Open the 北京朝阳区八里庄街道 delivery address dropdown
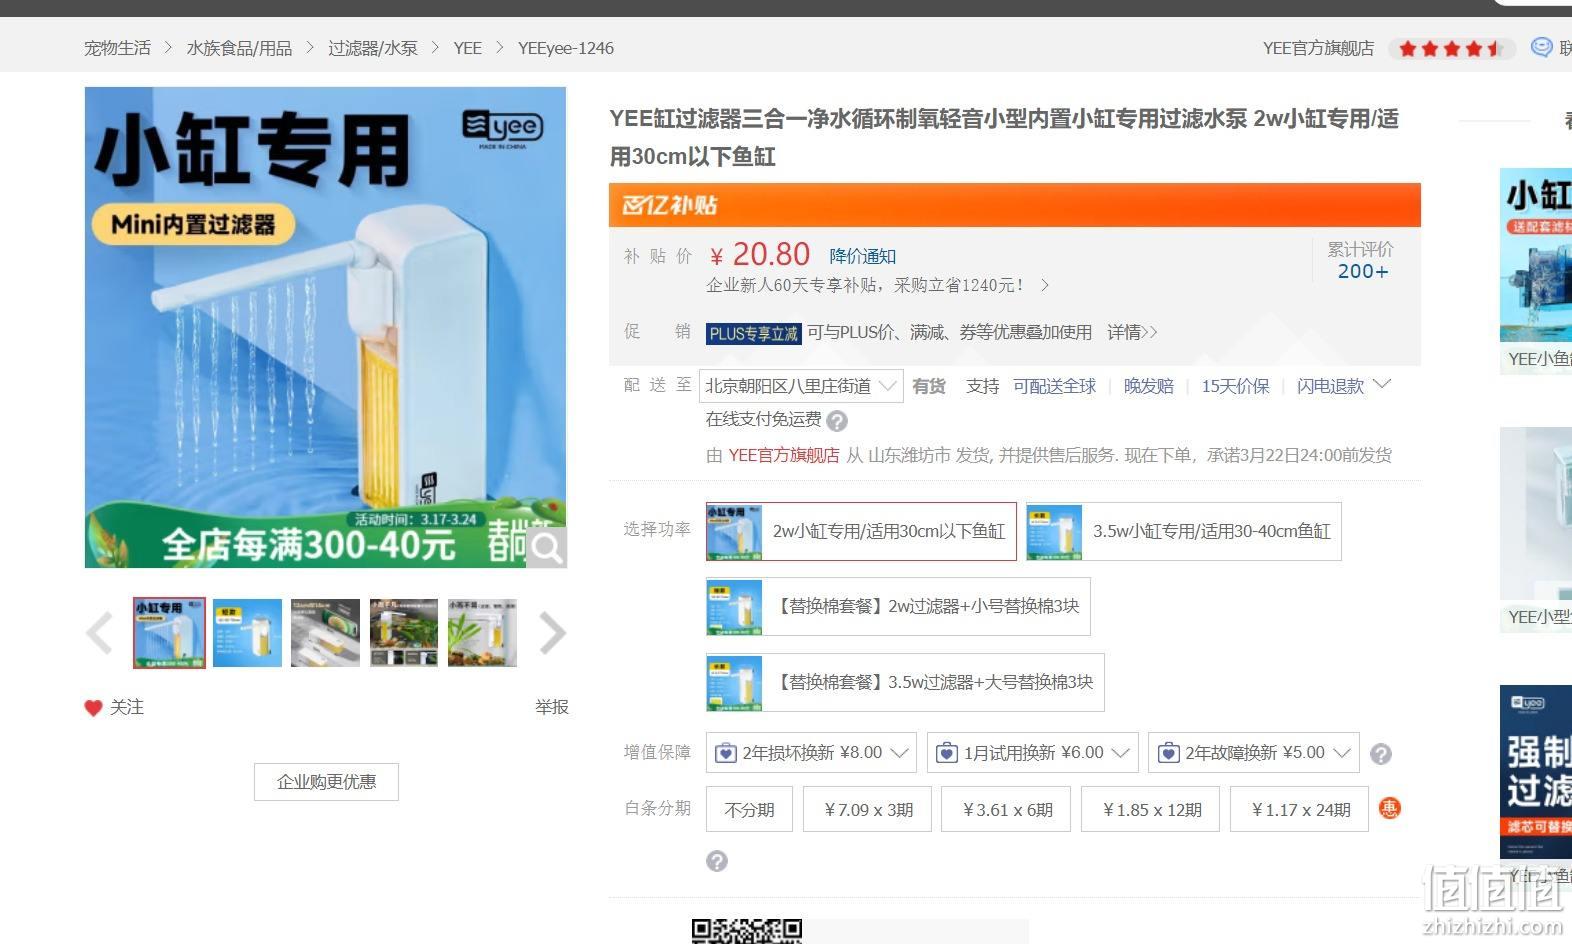 [x=801, y=386]
